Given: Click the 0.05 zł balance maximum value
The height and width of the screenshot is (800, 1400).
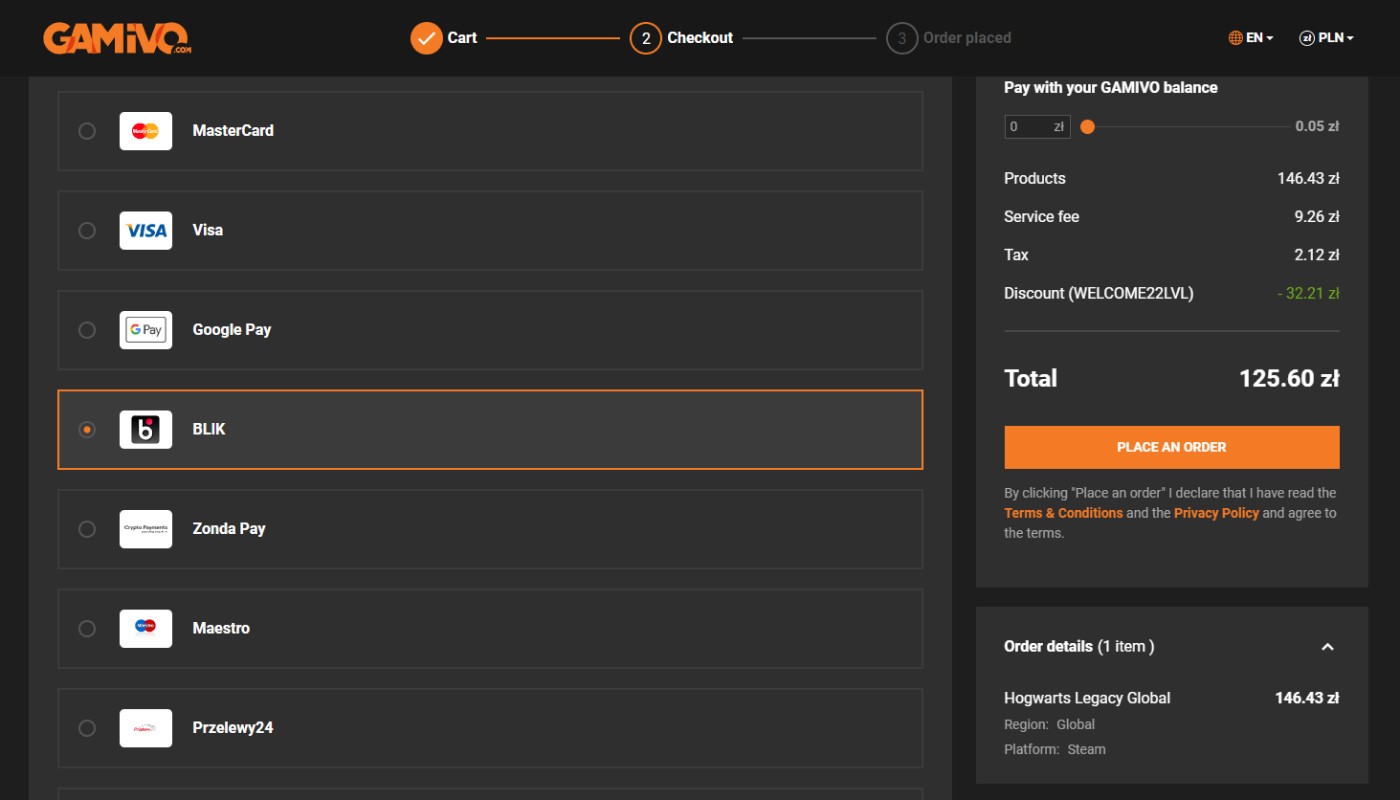Looking at the screenshot, I should [x=1317, y=126].
